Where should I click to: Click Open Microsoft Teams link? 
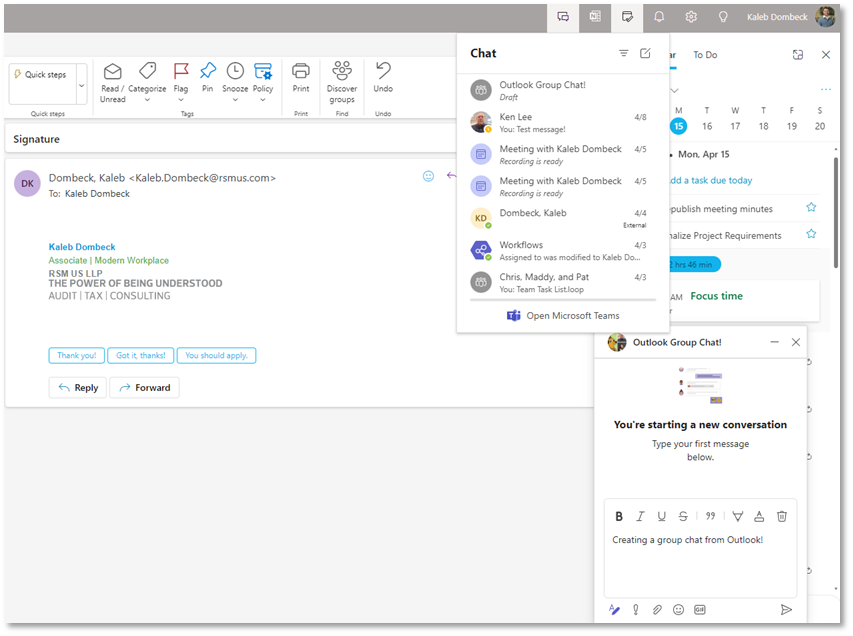pyautogui.click(x=563, y=316)
